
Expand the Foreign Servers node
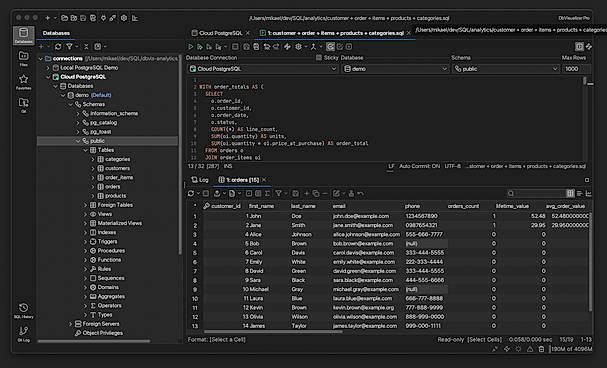[x=71, y=324]
